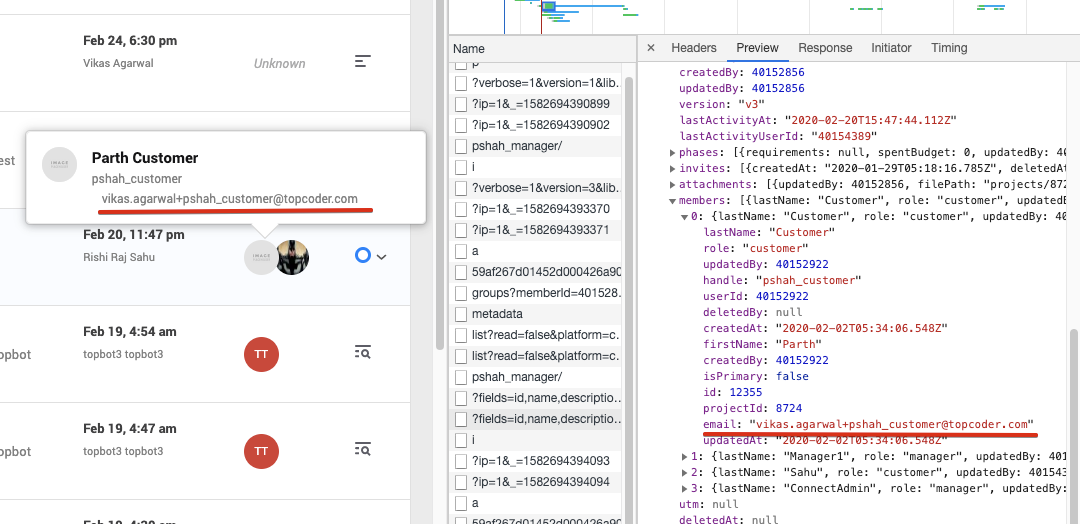Check the ?ip=1&_=1582694390899 request checkbox
The image size is (1080, 524).
[x=461, y=104]
